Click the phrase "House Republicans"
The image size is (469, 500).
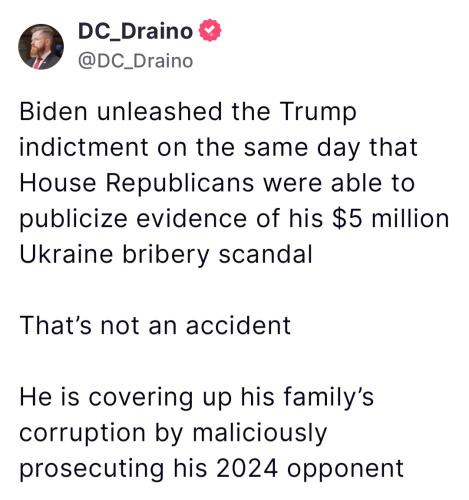(137, 184)
